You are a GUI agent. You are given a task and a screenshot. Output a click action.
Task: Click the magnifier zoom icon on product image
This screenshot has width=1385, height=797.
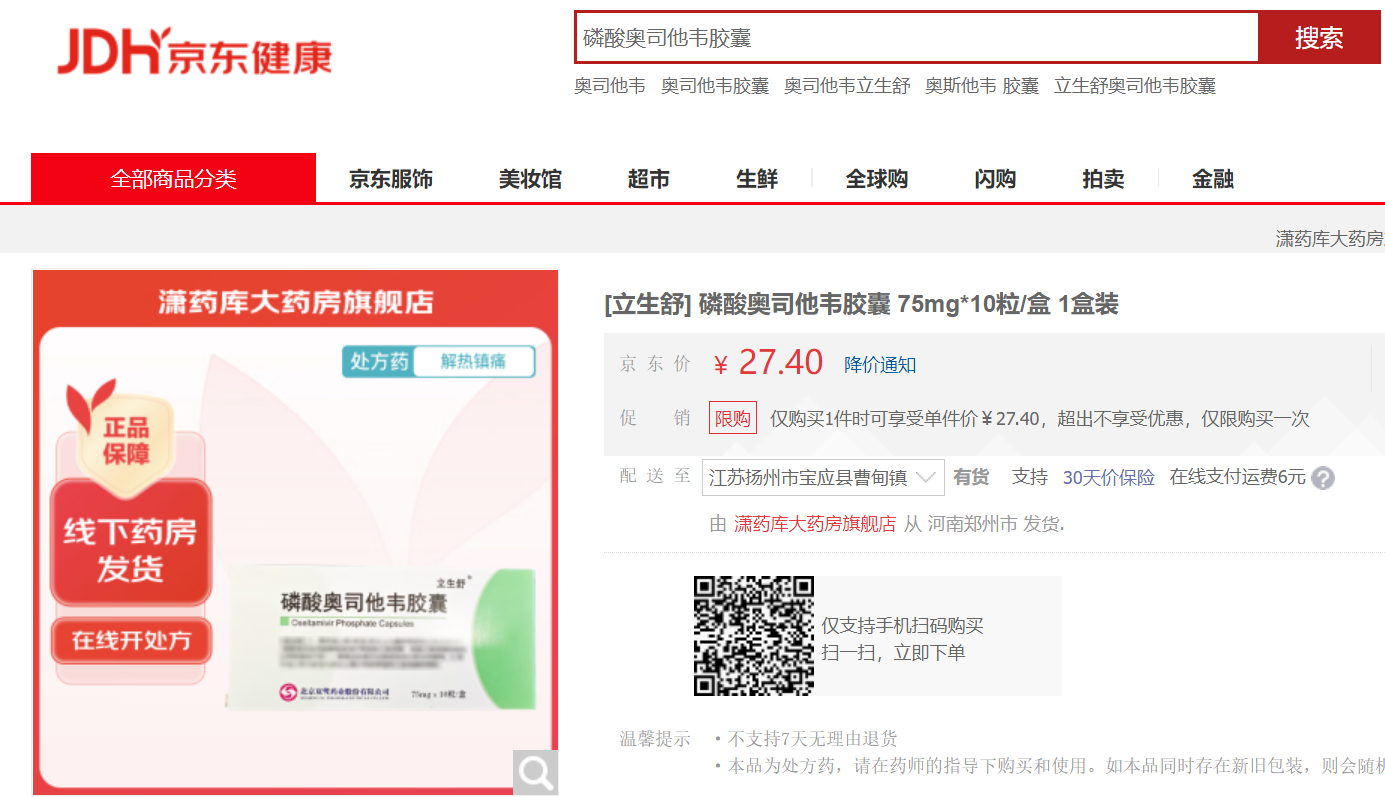pos(536,771)
